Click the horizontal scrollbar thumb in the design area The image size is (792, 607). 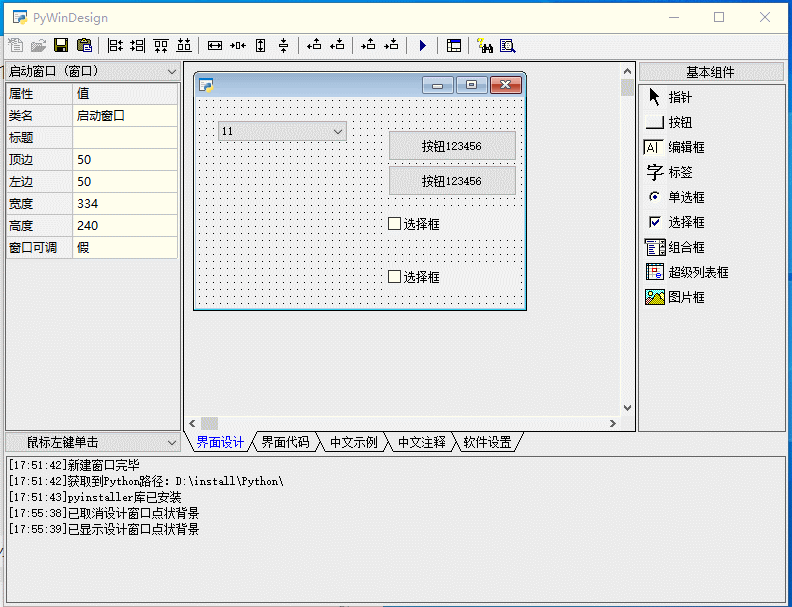tap(210, 423)
